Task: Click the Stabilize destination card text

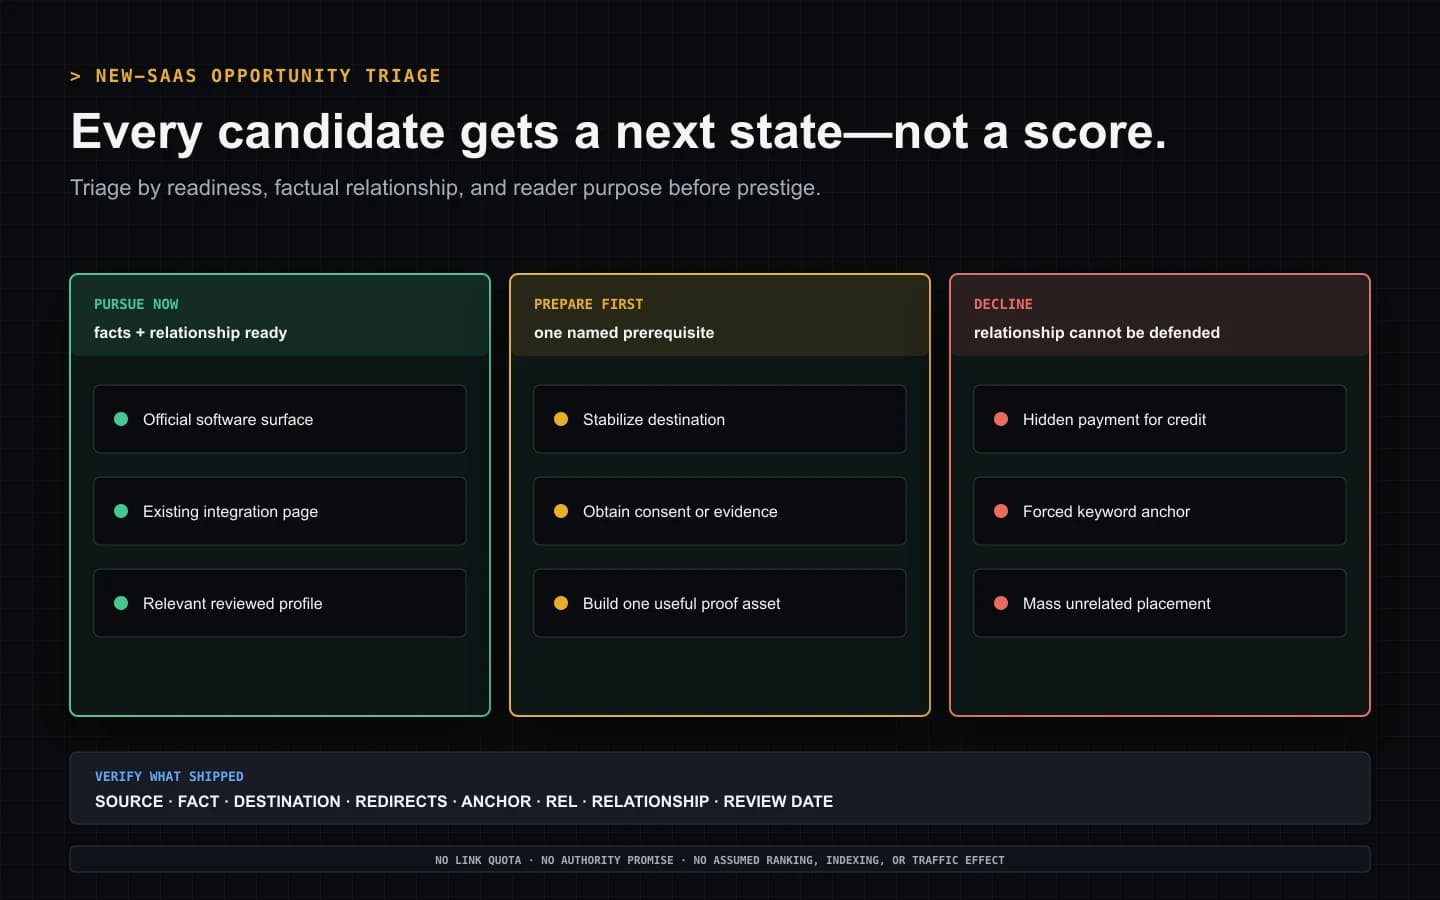Action: 654,419
